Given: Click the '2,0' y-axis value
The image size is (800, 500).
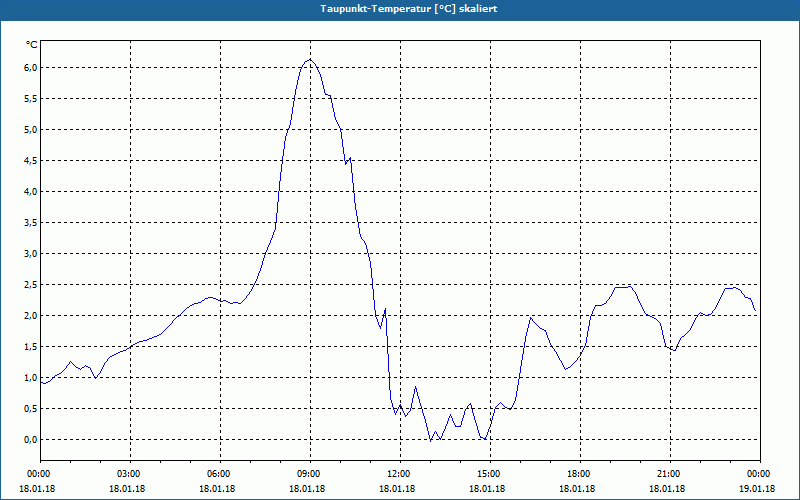Looking at the screenshot, I should pos(31,316).
